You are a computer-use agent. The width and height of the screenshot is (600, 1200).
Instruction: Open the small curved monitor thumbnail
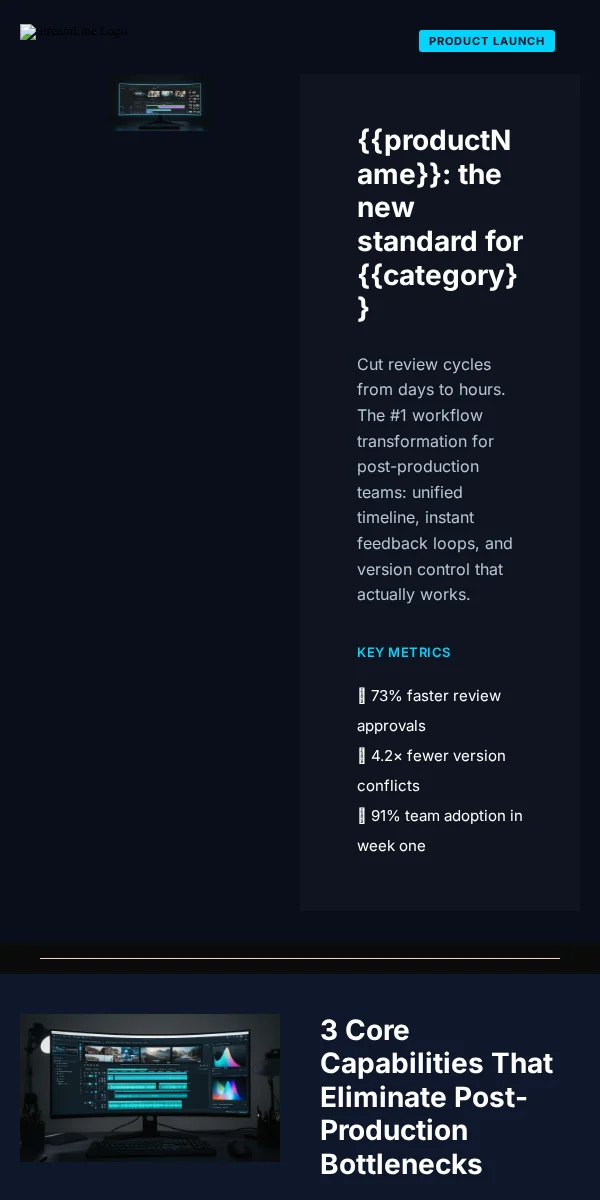160,105
